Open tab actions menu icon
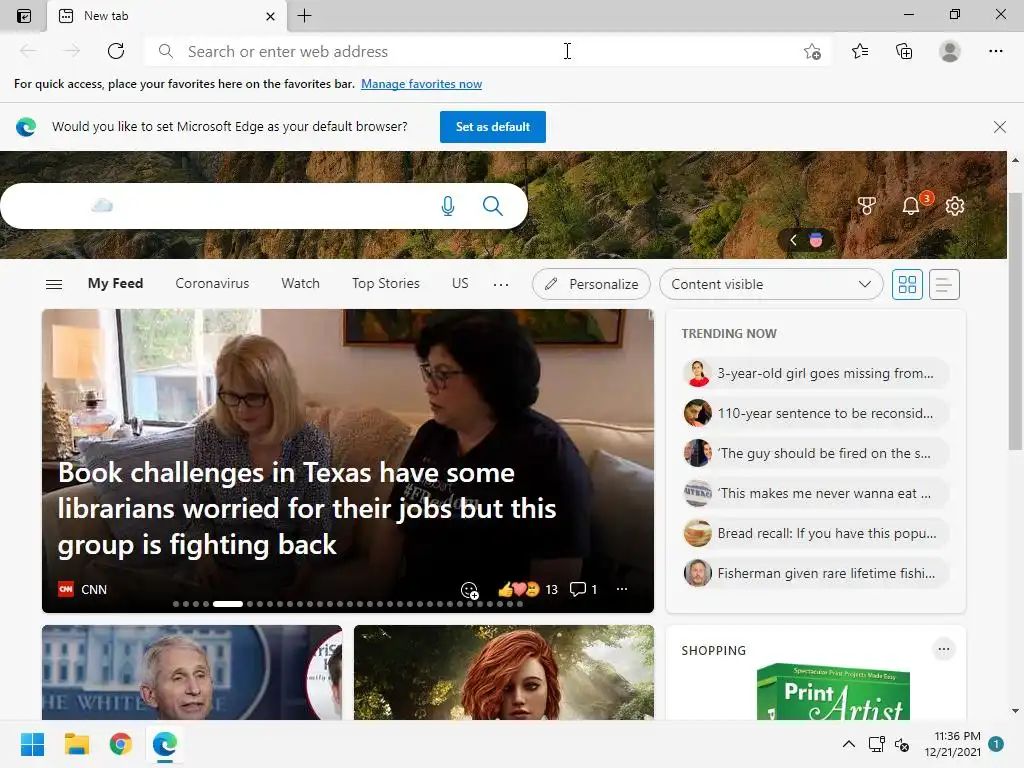The image size is (1024, 768). (x=24, y=16)
